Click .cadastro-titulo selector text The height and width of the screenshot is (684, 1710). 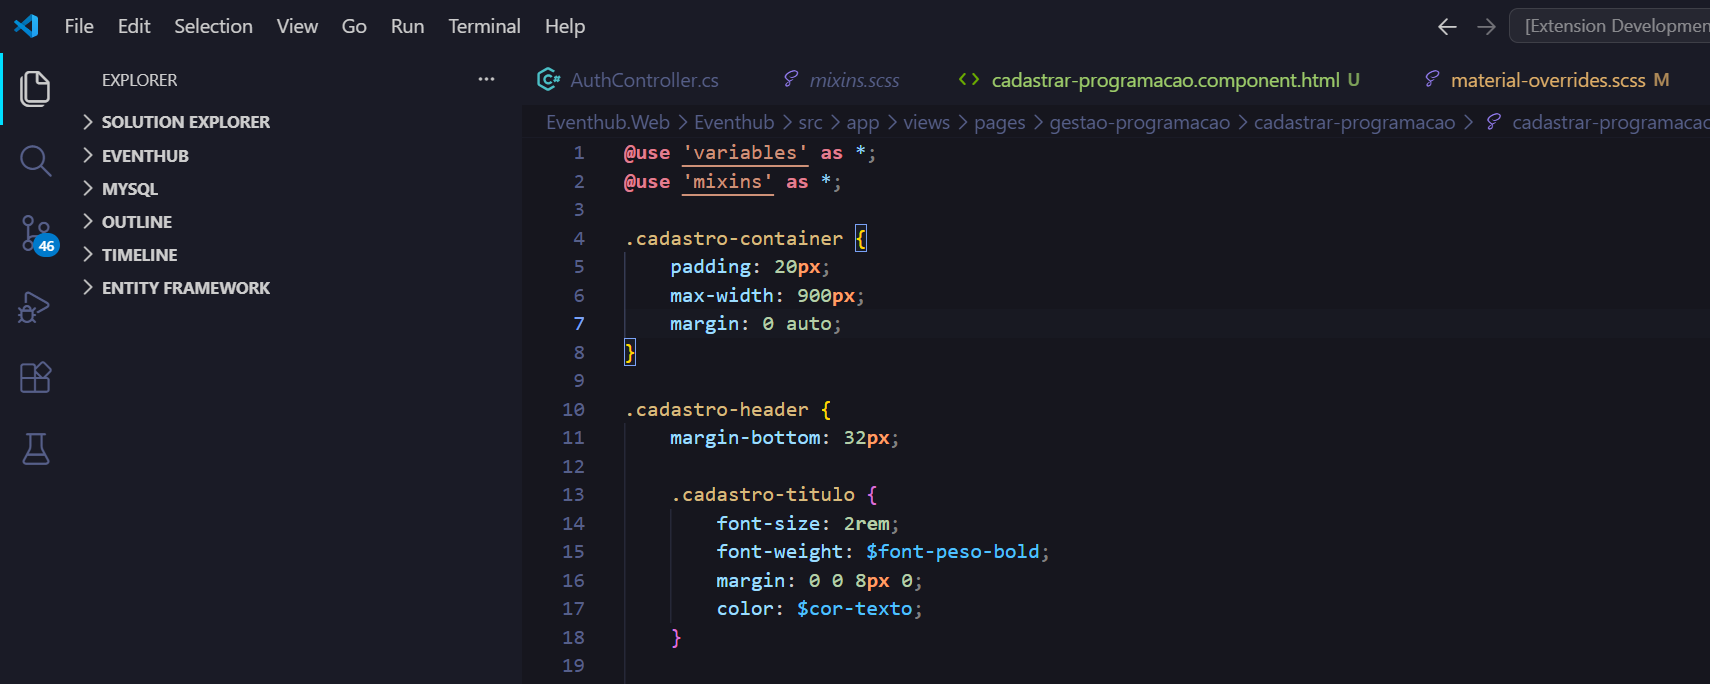point(763,495)
